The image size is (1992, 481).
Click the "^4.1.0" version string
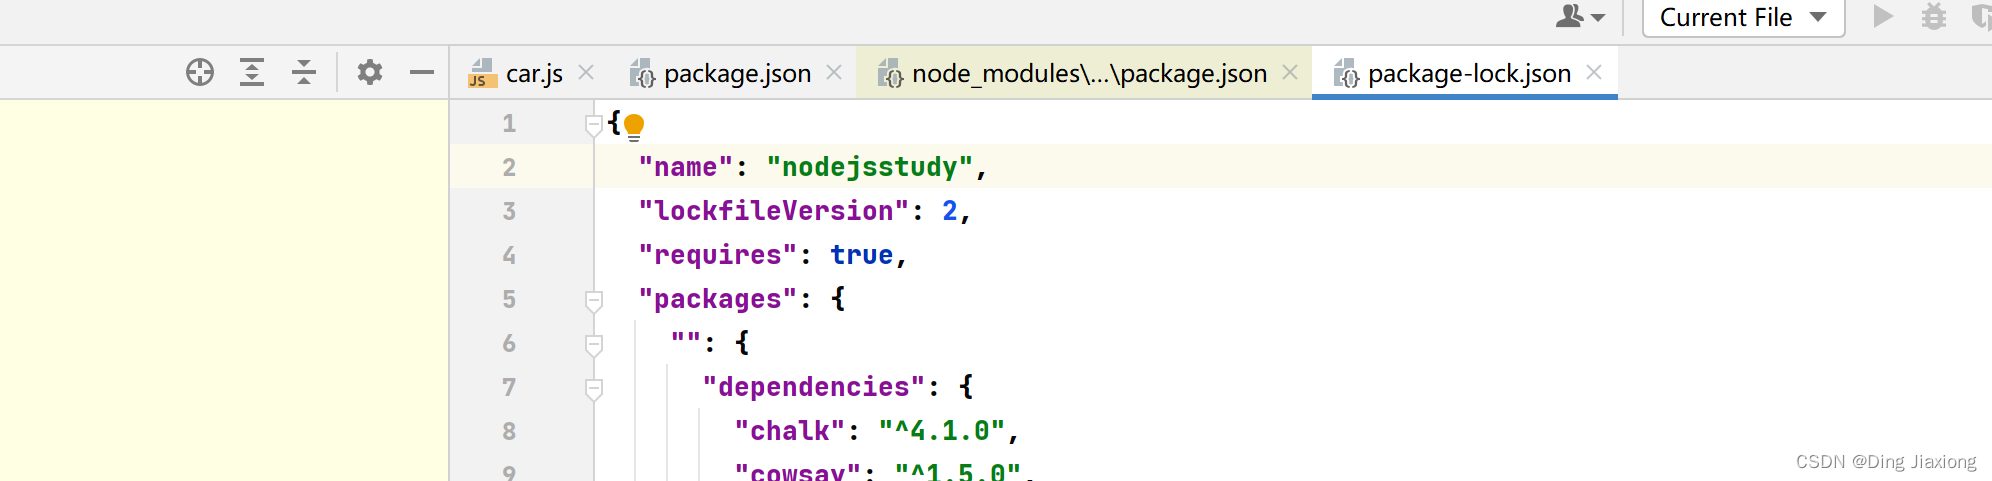[x=941, y=431]
